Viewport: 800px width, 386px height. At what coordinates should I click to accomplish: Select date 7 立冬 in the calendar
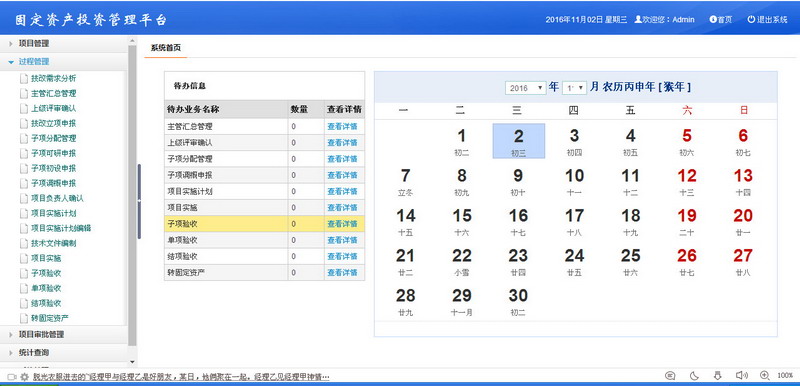tap(406, 181)
